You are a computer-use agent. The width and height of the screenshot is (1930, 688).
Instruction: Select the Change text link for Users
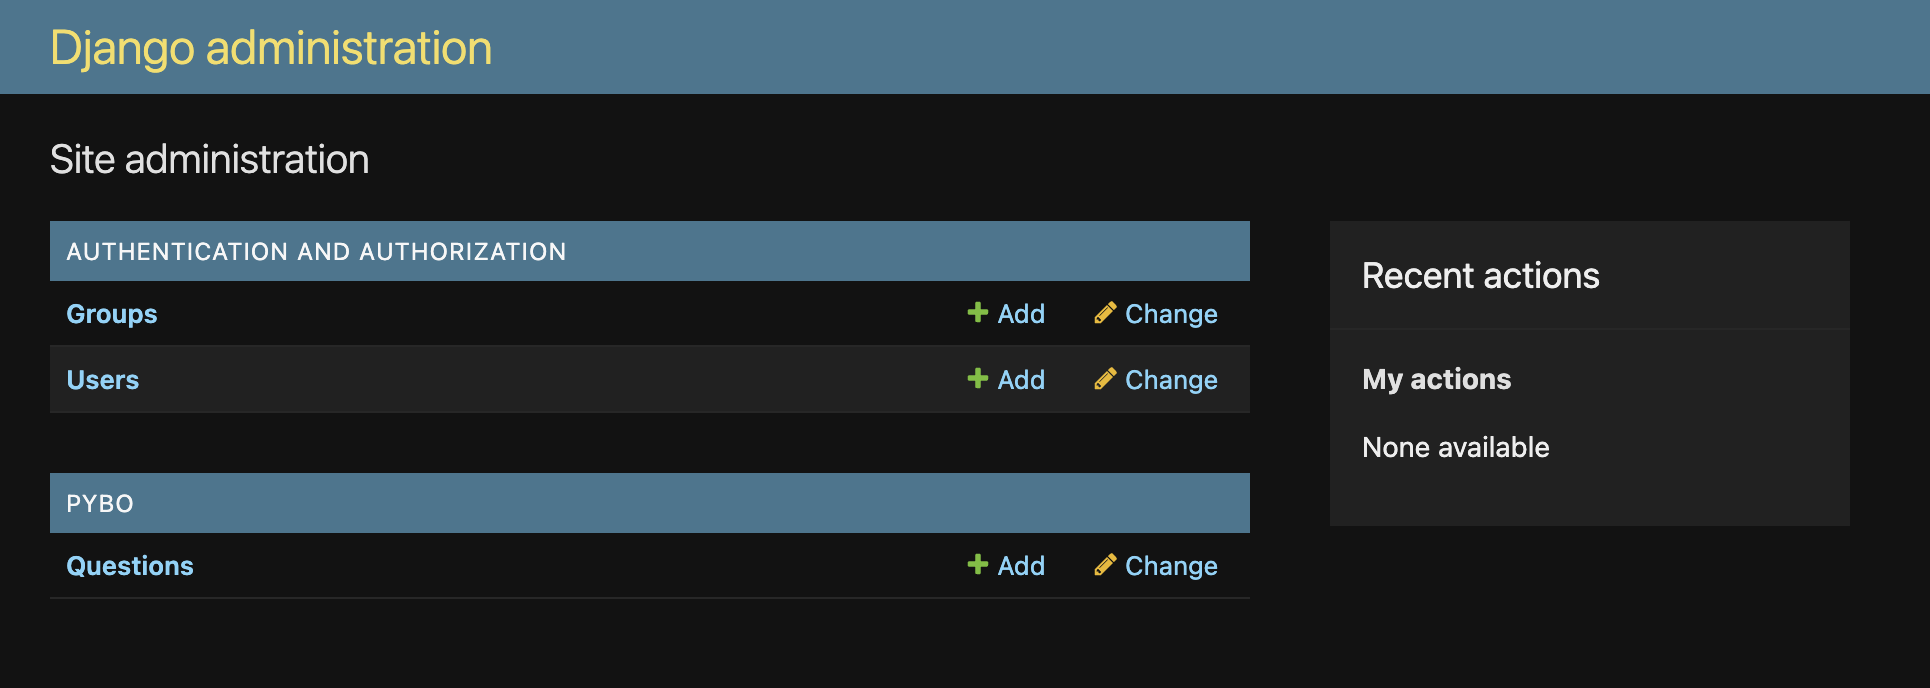1171,380
